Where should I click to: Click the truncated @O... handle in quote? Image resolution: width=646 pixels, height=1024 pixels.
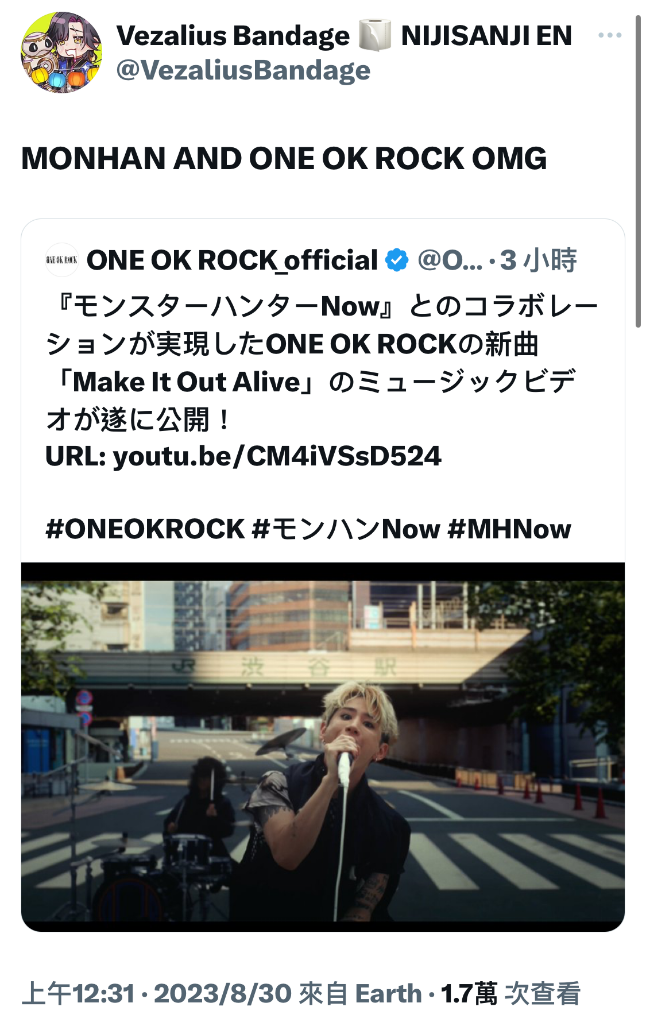(449, 260)
